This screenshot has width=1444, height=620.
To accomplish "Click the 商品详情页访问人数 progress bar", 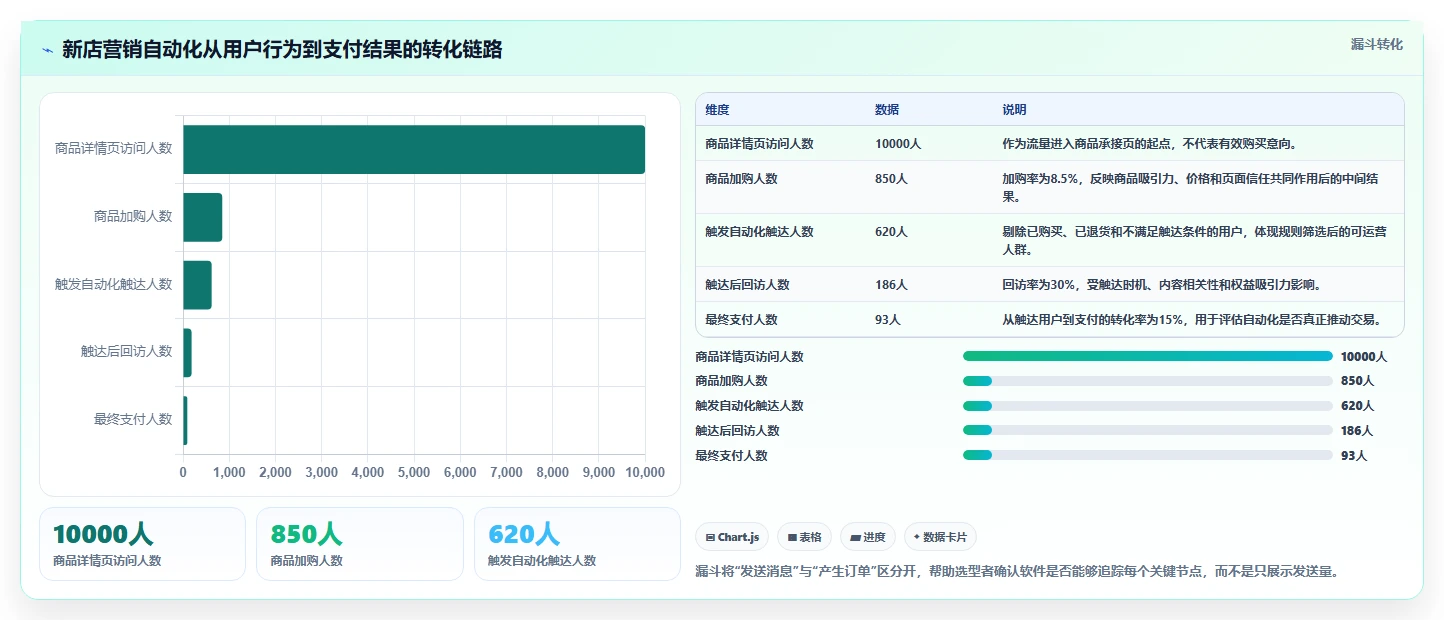I will point(1148,356).
